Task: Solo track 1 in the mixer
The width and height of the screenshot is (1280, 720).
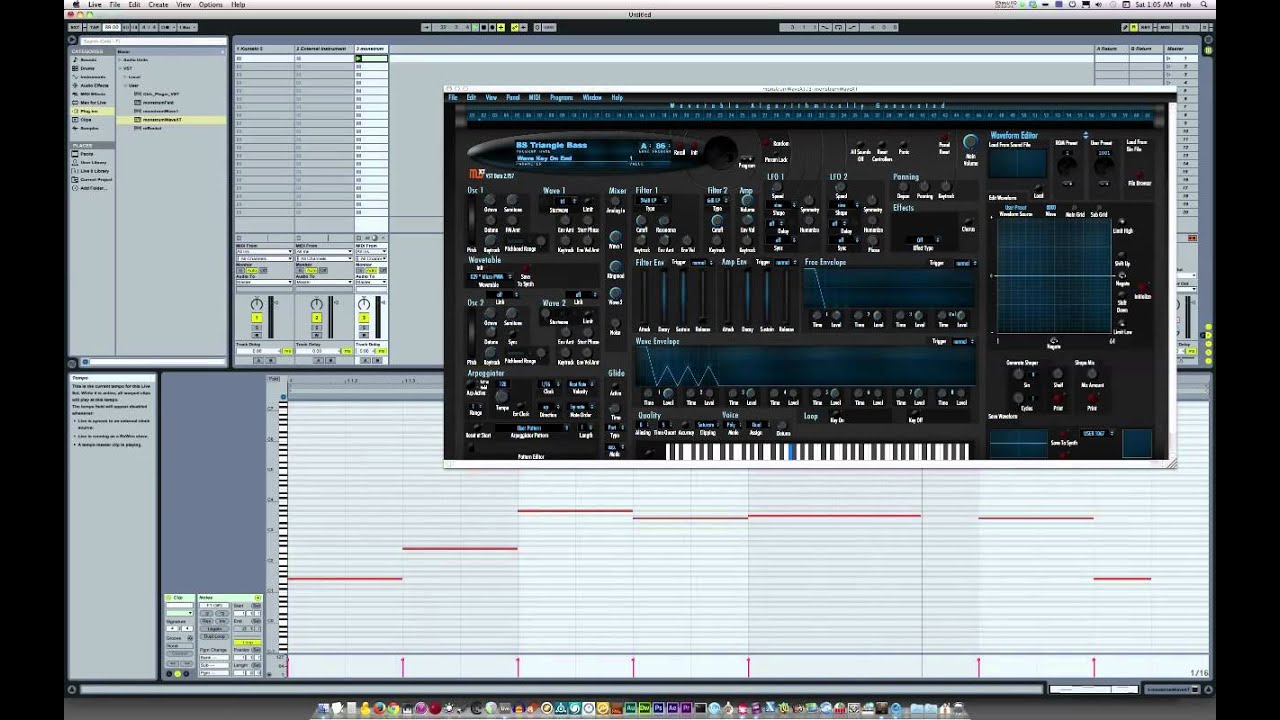Action: 257,327
